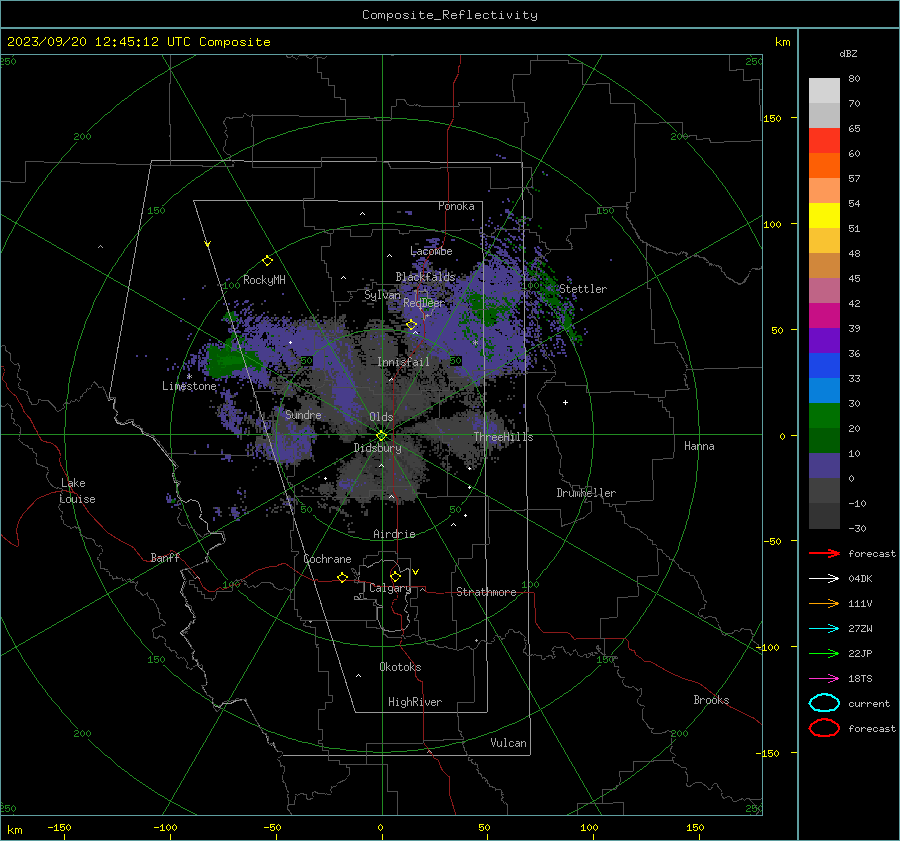Image resolution: width=900 pixels, height=841 pixels.
Task: Pick the blue 36-33 dBZ color swatch
Action: [x=824, y=366]
